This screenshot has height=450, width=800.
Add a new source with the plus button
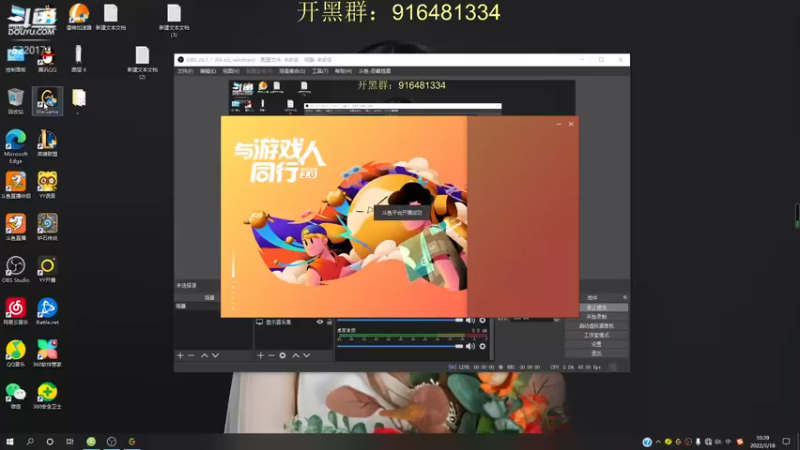(x=260, y=355)
